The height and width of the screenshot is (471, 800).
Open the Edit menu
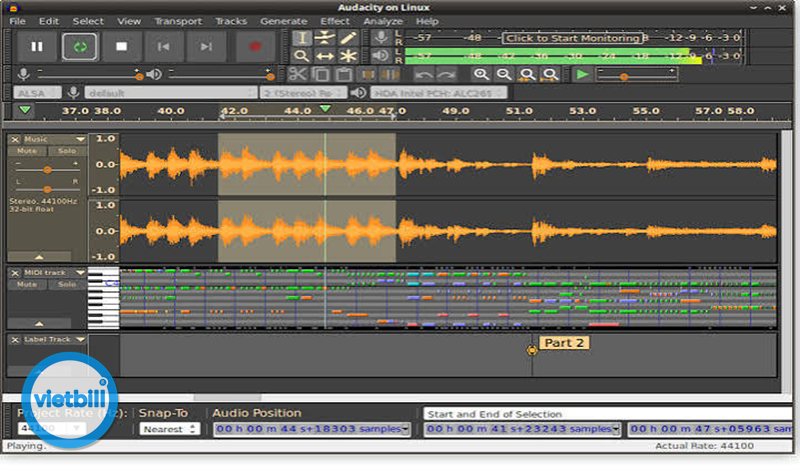[x=48, y=21]
